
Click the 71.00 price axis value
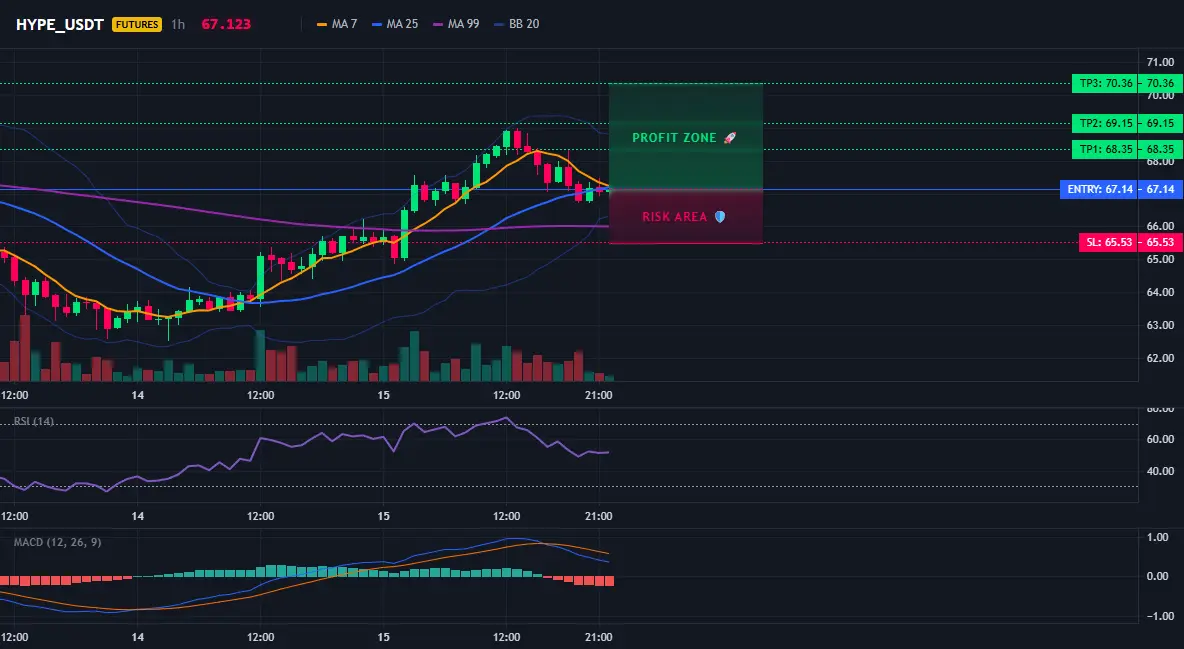point(1161,62)
